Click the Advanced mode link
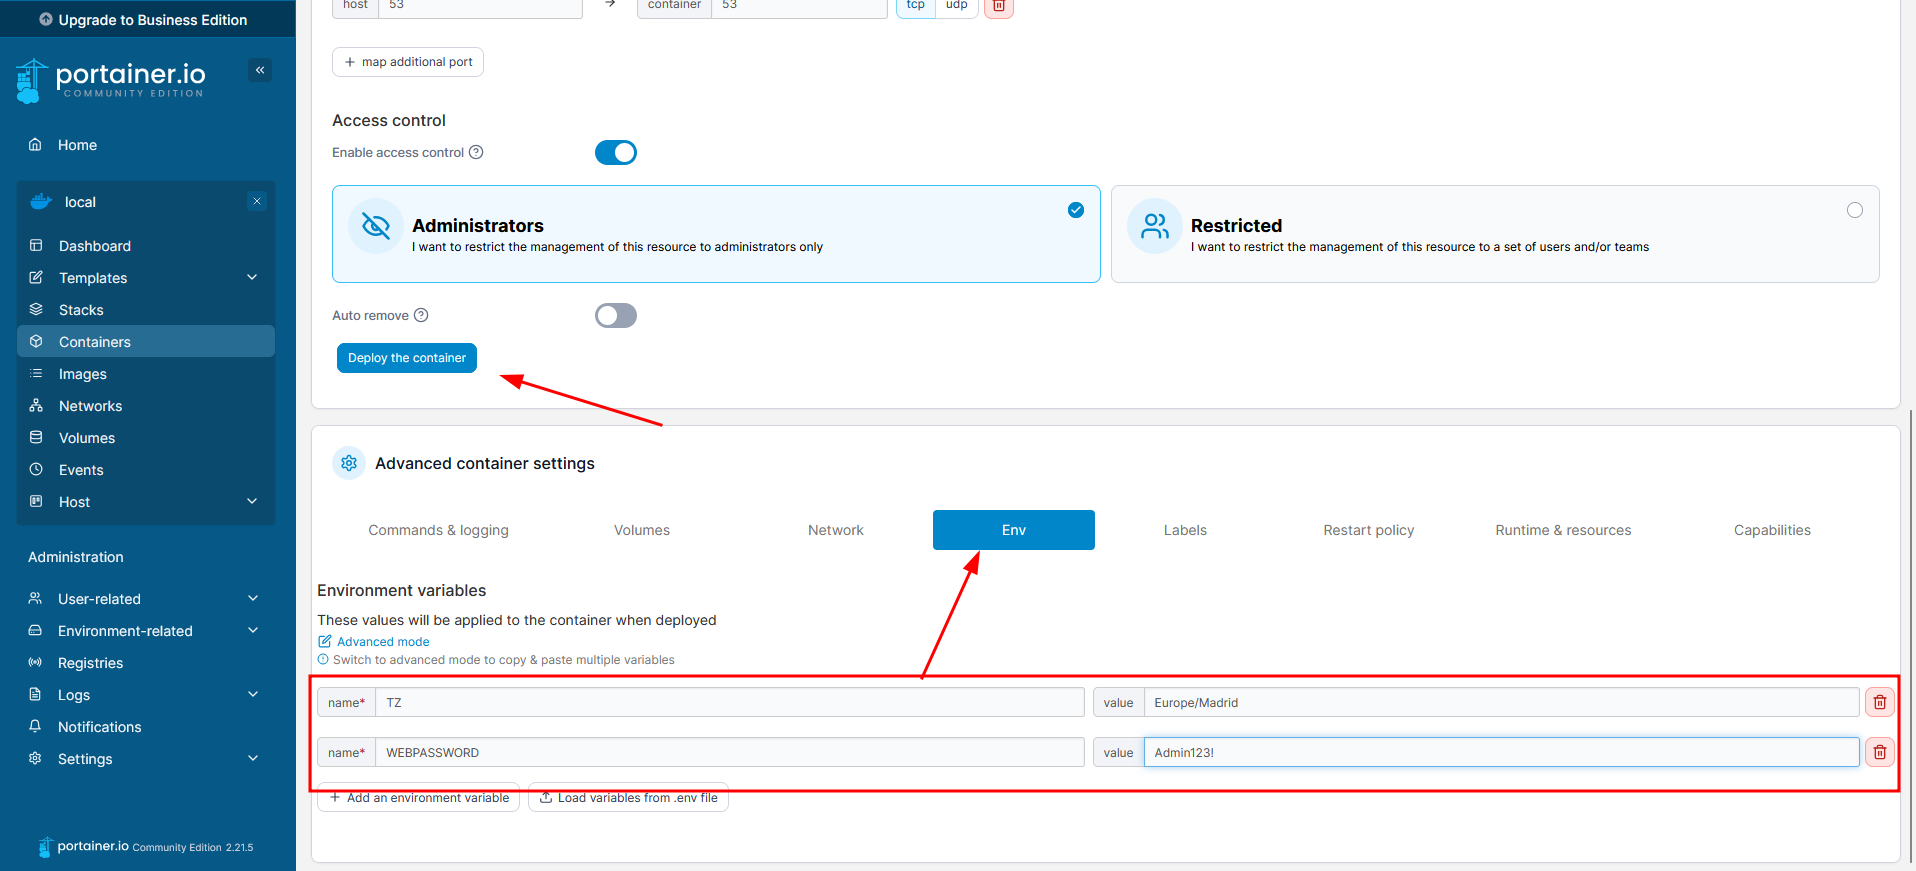This screenshot has width=1916, height=871. click(x=382, y=642)
